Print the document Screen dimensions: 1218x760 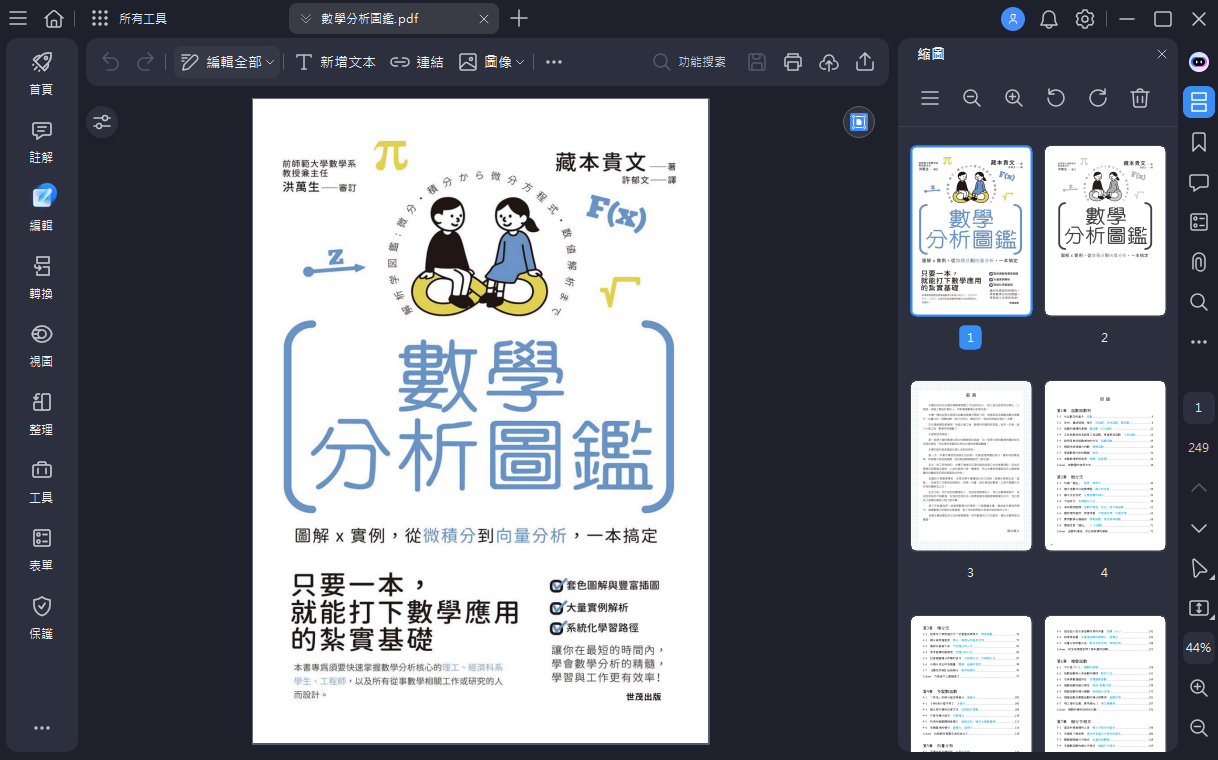pyautogui.click(x=793, y=62)
